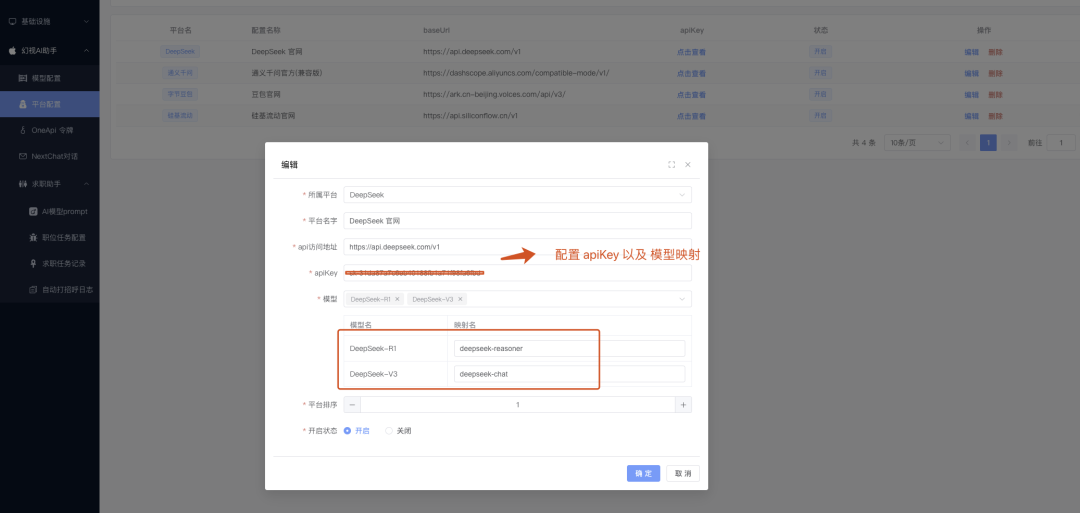1080x513 pixels.
Task: Click 编辑 for the 通义千问官方 row
Action: coord(971,73)
